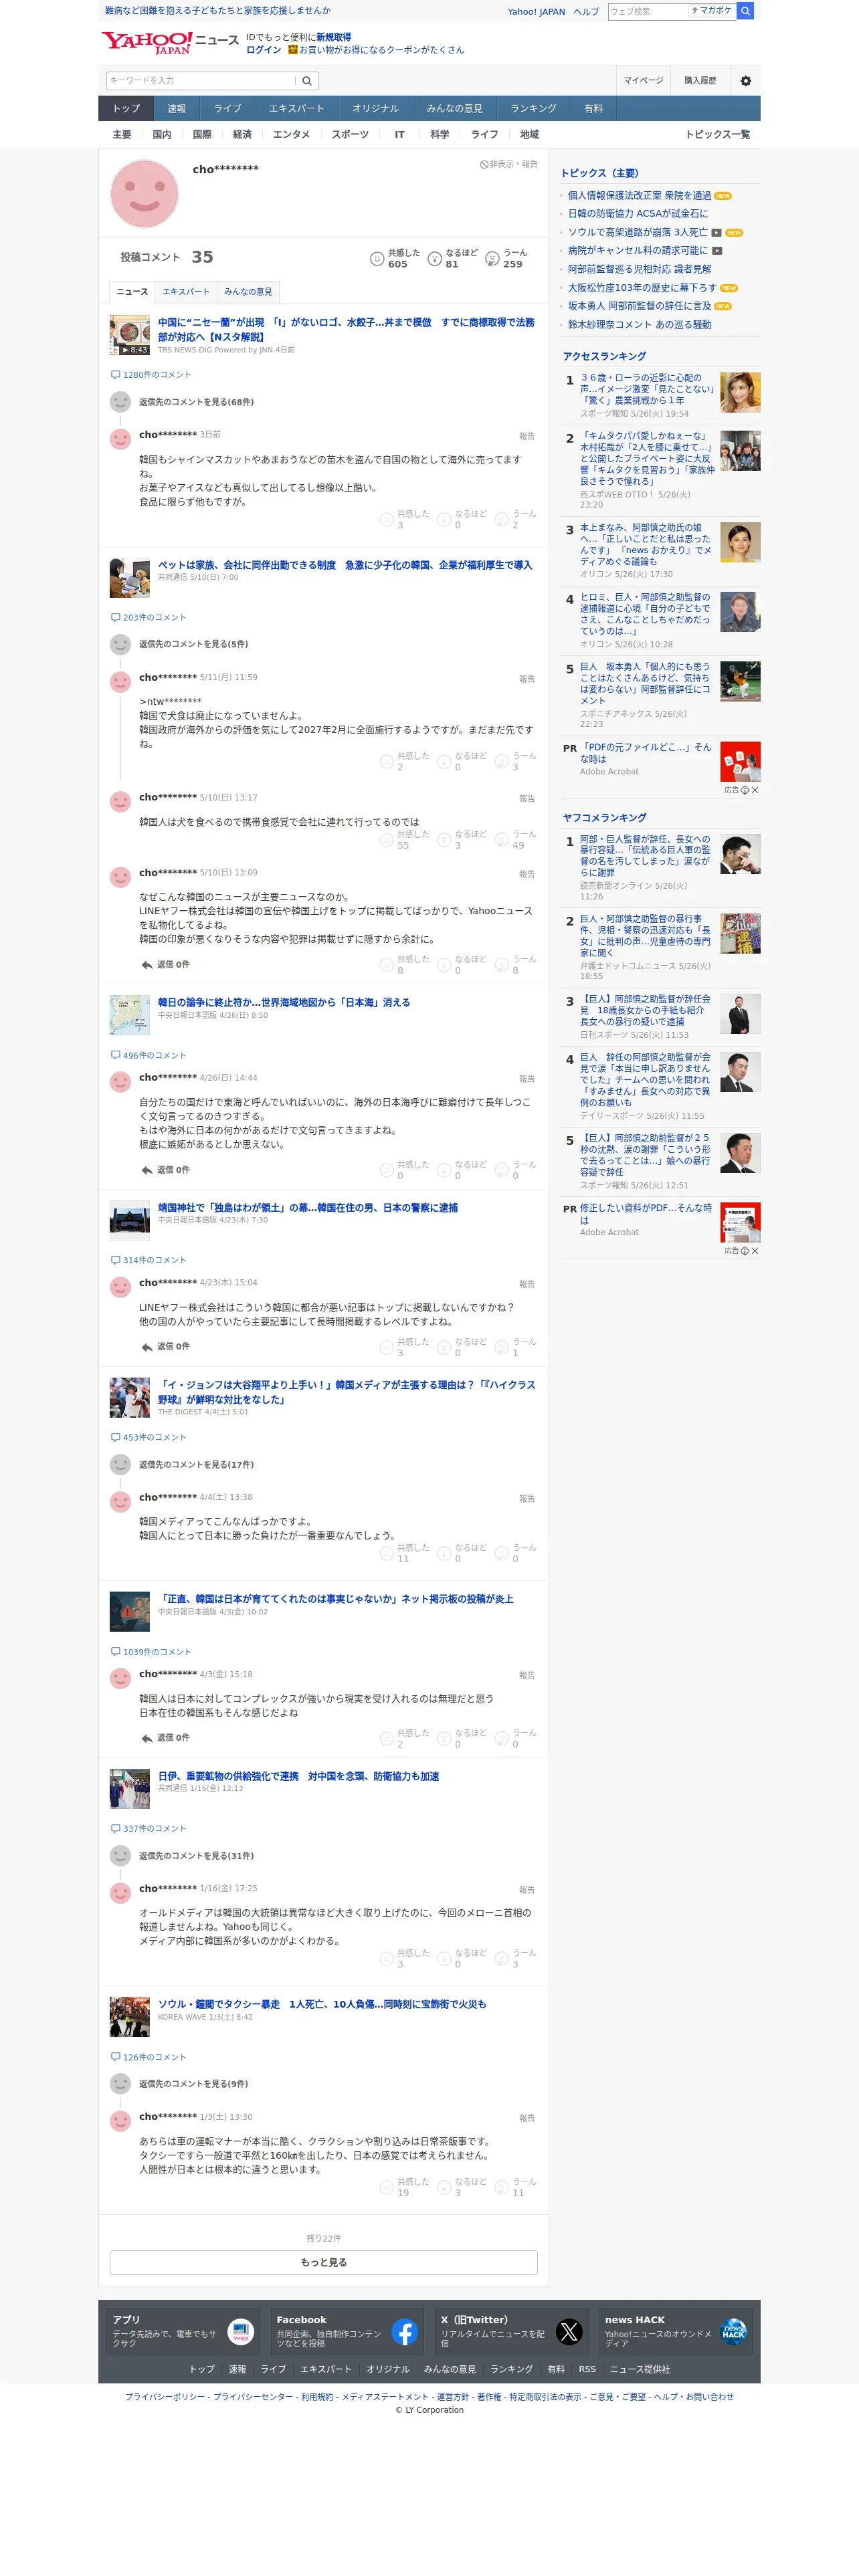Open the thumbnail of the ペットは家族 article
The height and width of the screenshot is (2576, 859).
[x=130, y=578]
